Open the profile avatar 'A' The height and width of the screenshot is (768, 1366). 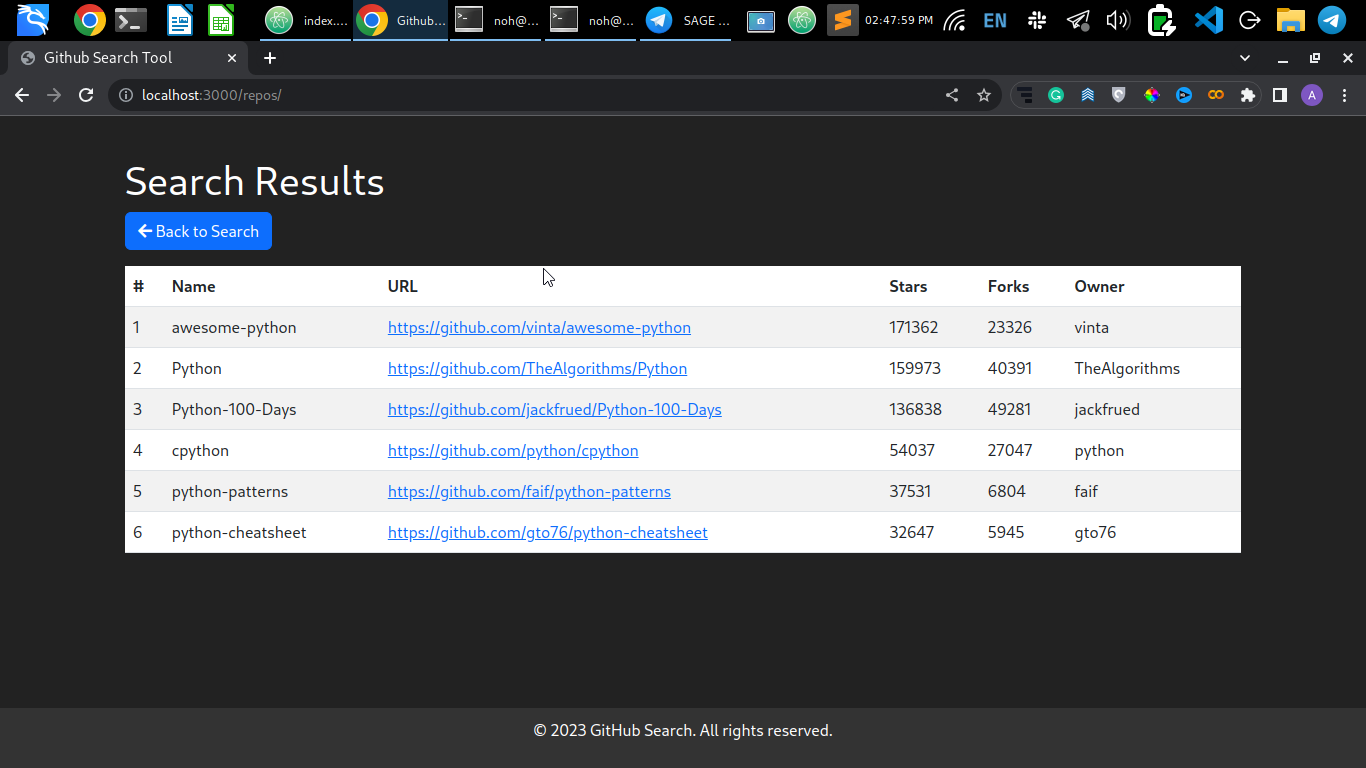[x=1312, y=95]
